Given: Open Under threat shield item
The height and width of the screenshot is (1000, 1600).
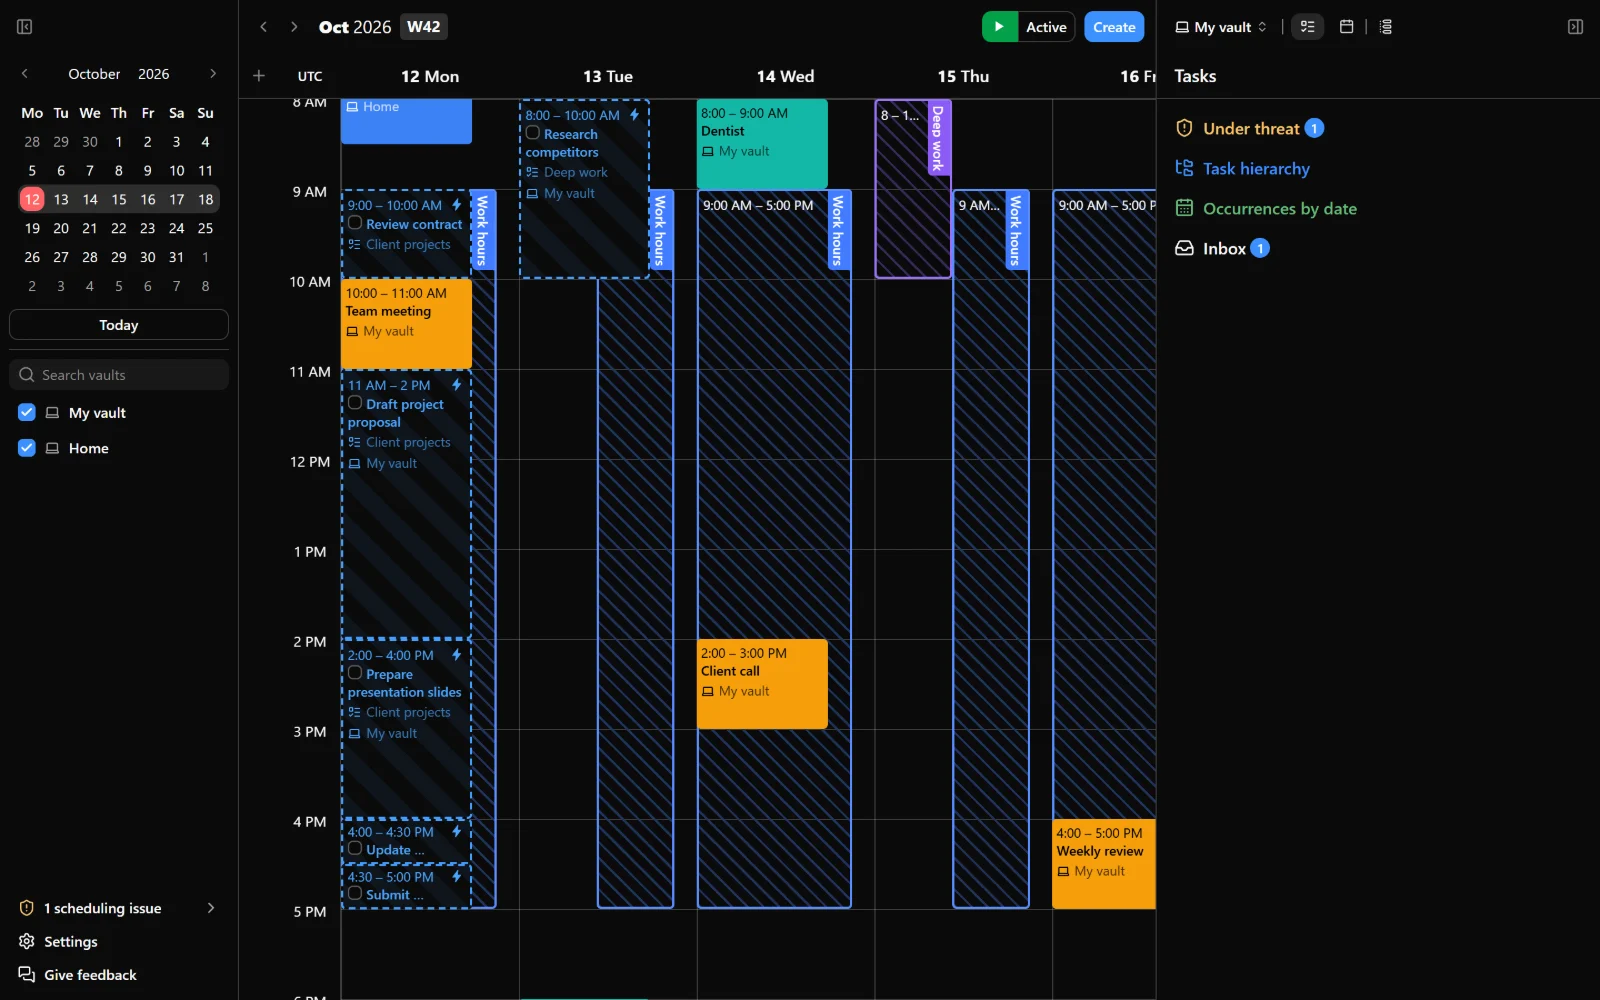Looking at the screenshot, I should pos(1249,128).
